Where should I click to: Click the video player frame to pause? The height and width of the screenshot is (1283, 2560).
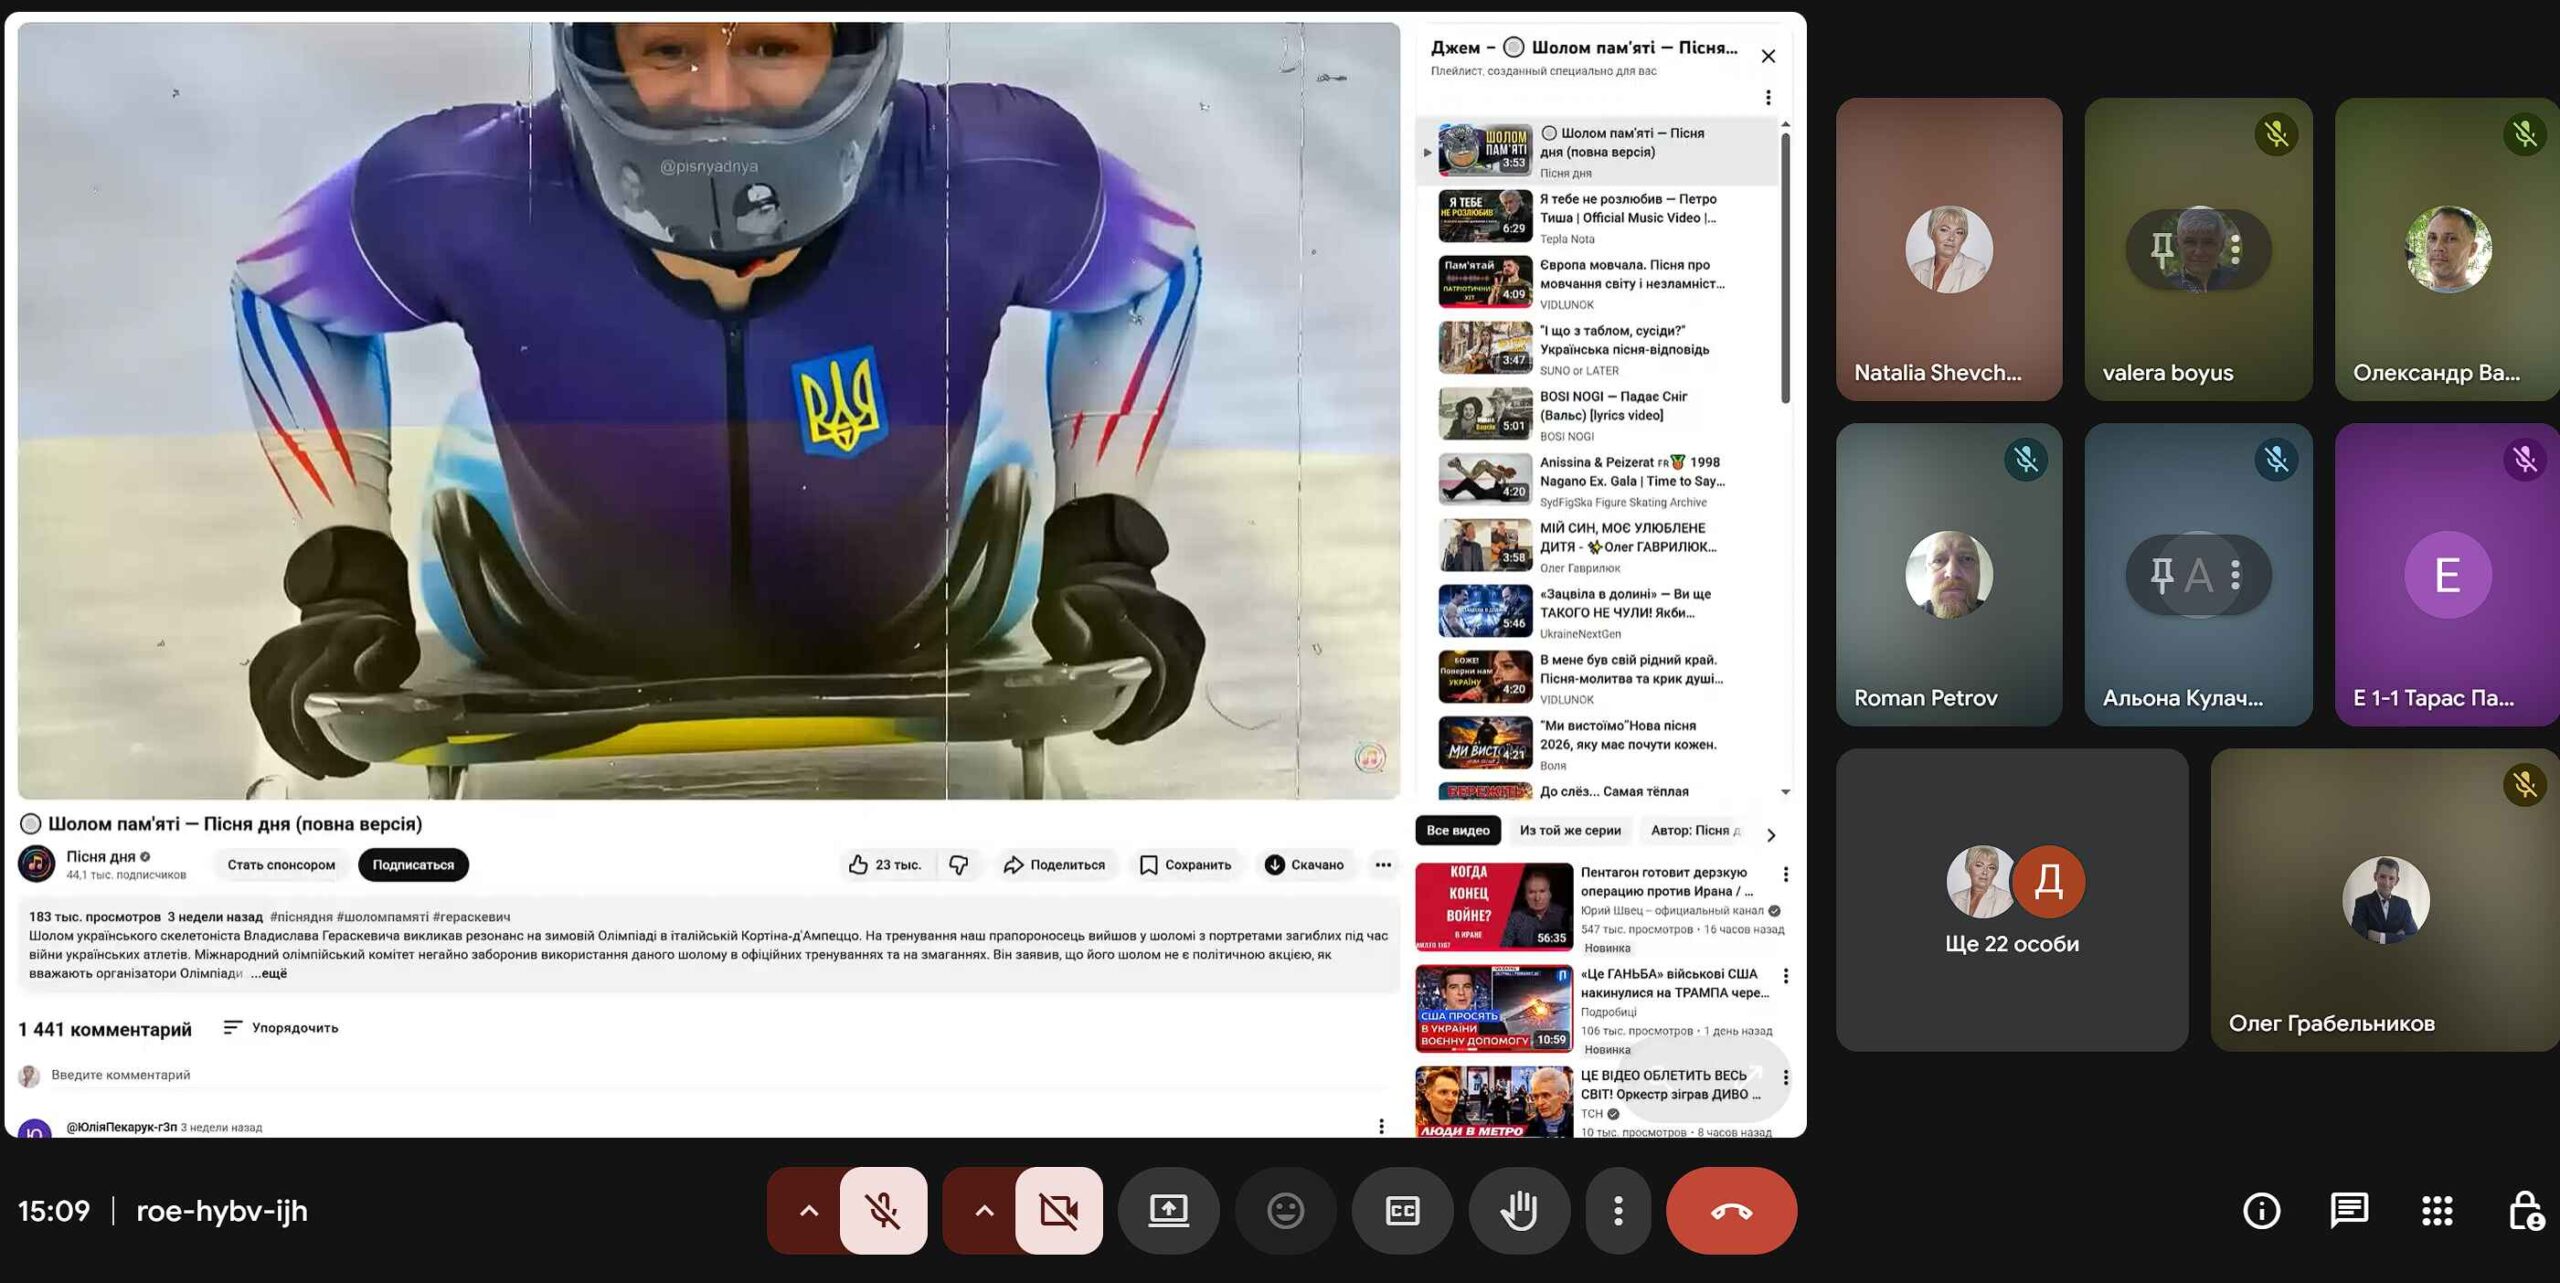coord(708,411)
